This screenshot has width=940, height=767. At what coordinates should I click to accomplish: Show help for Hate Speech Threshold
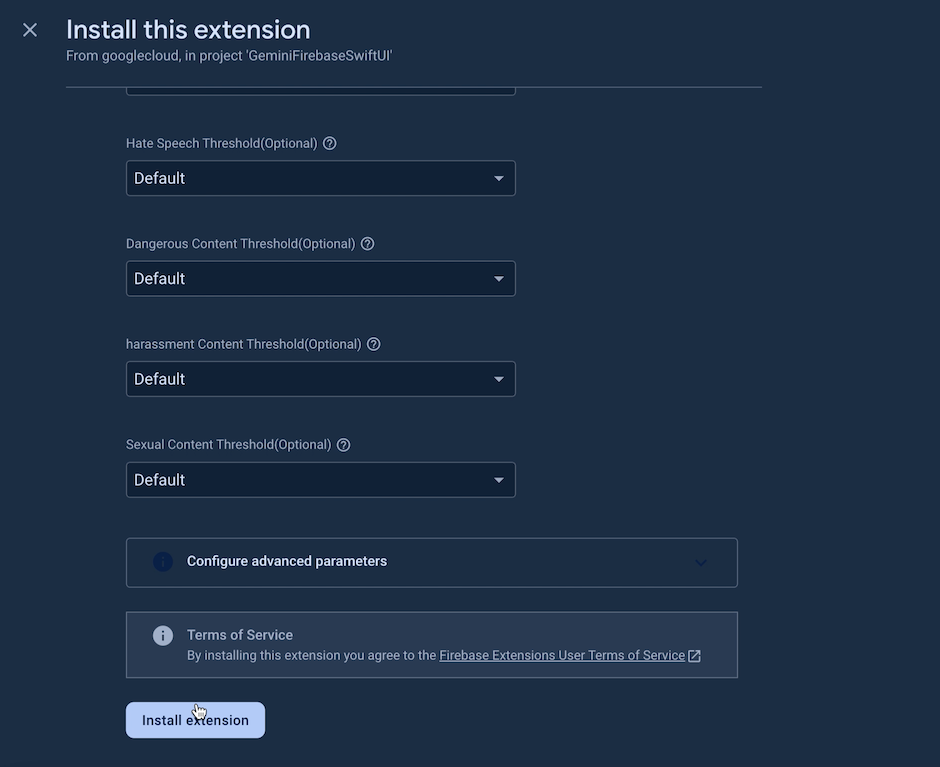coord(330,143)
